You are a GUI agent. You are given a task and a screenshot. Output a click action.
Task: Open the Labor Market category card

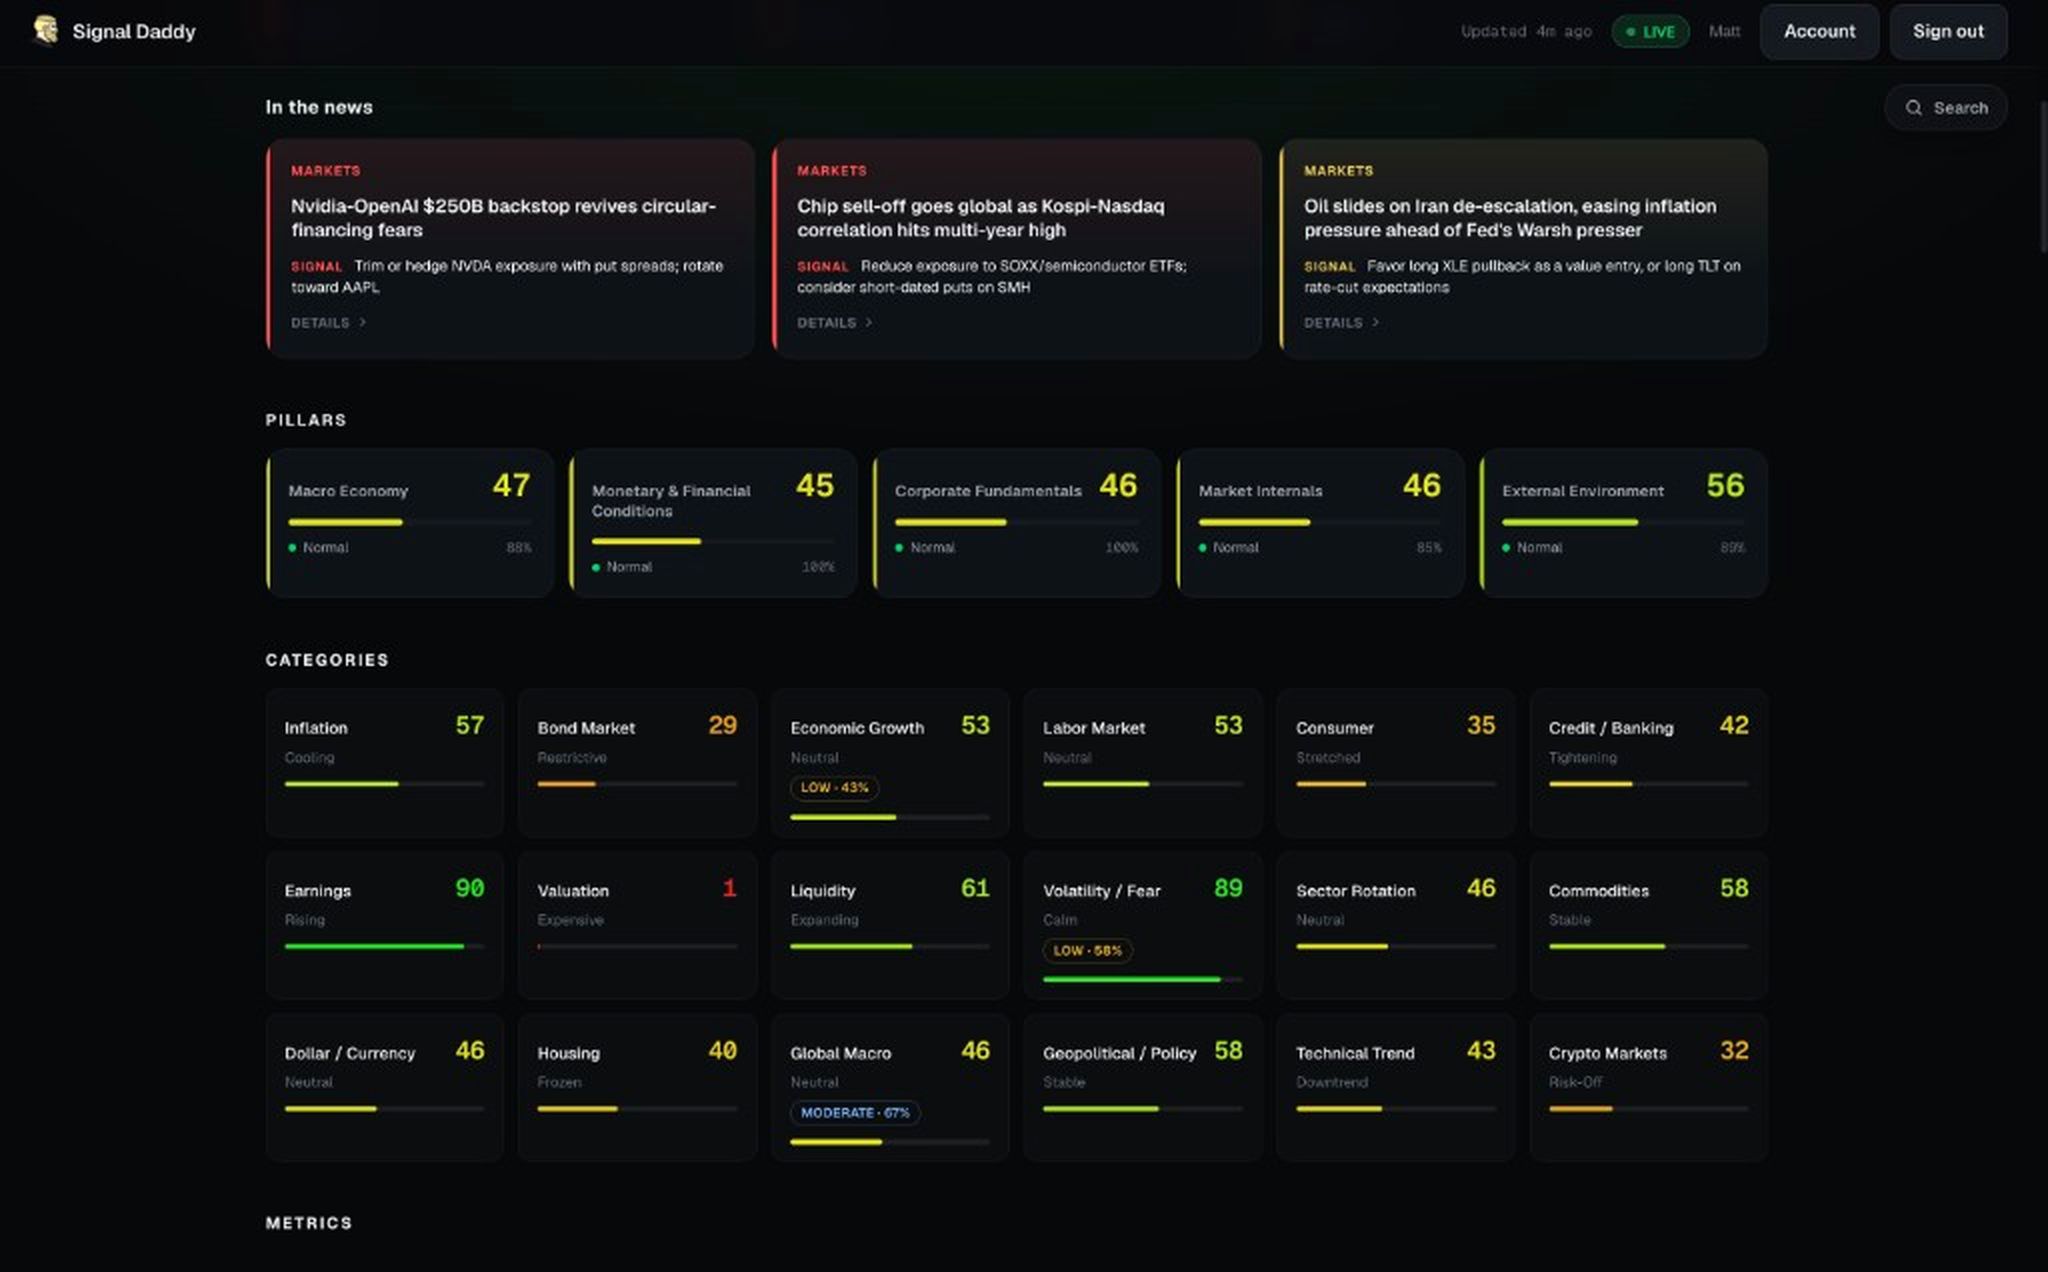1143,762
